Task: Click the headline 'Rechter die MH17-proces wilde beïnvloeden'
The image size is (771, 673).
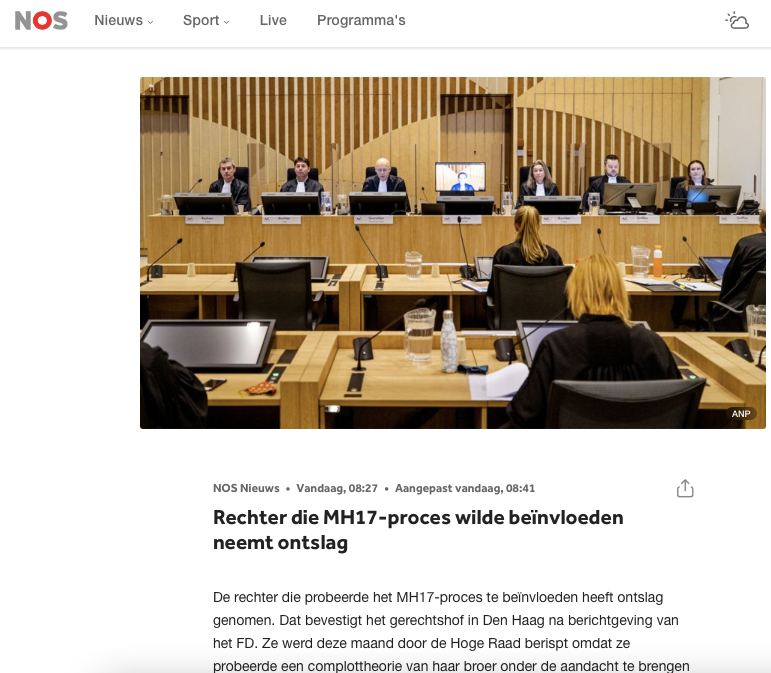Action: (418, 518)
